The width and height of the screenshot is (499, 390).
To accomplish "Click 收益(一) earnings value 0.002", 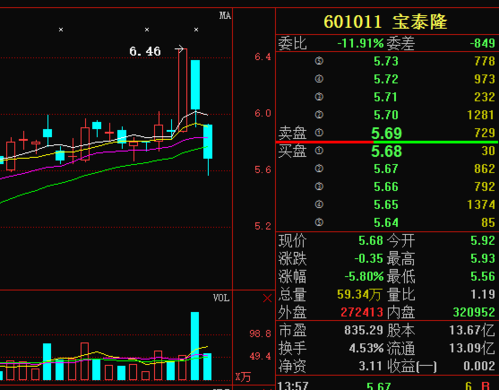I will 479,366.
